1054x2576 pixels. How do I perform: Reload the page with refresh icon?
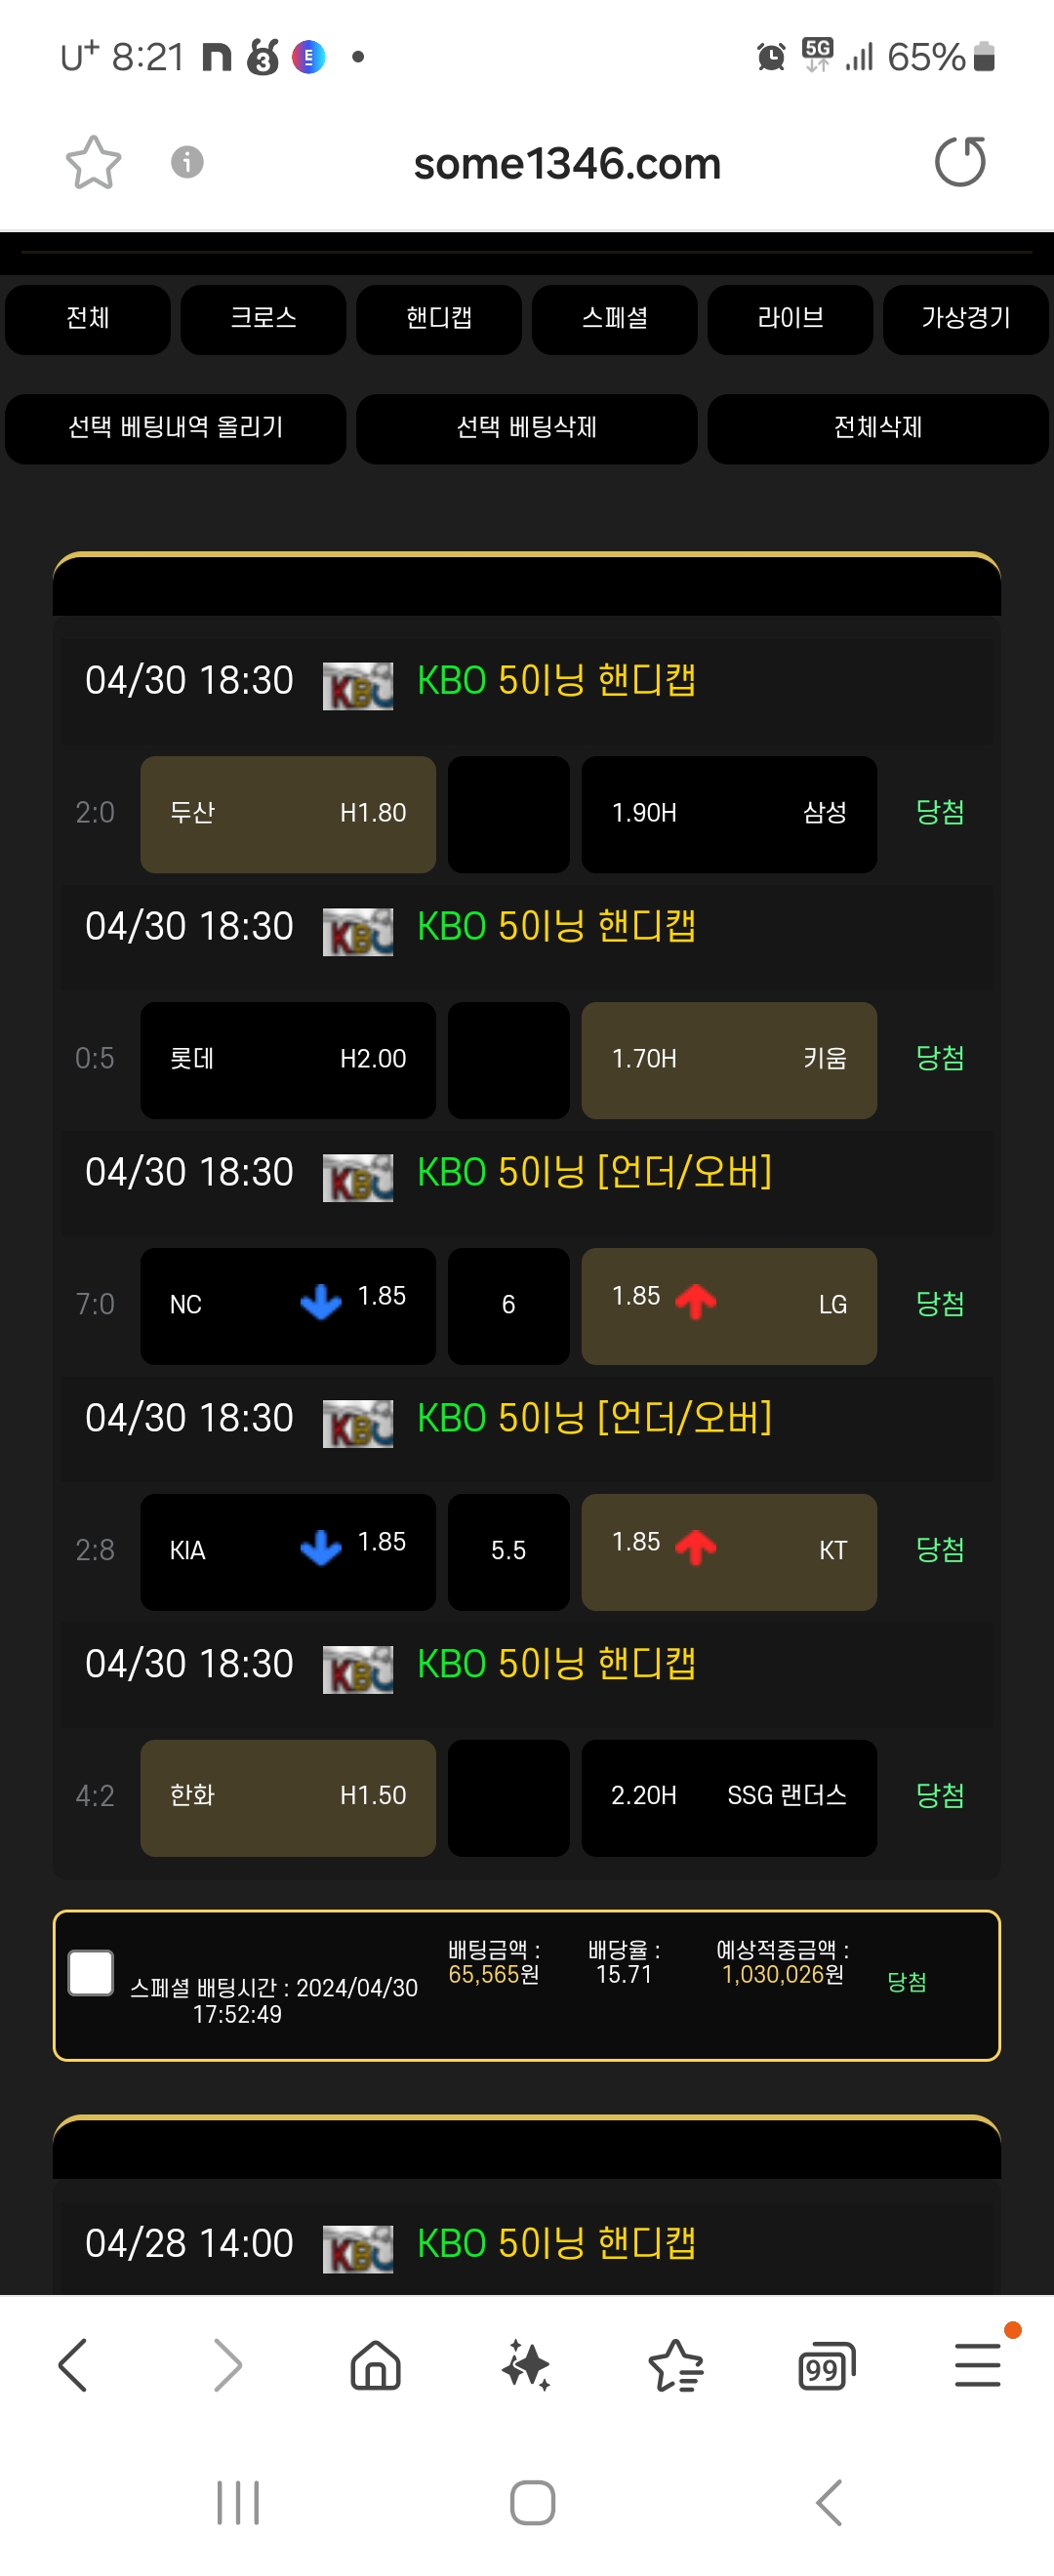[x=960, y=162]
